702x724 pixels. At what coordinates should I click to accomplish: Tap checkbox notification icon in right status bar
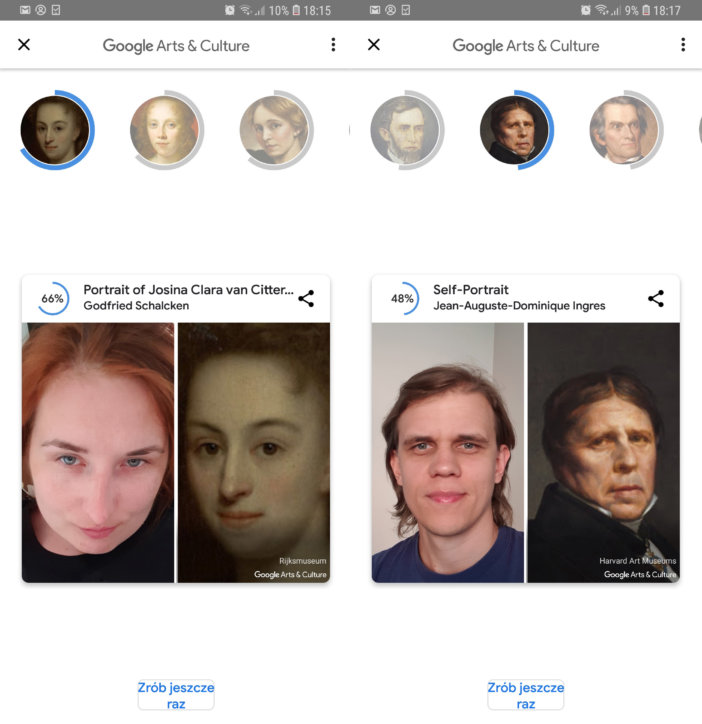(x=405, y=10)
